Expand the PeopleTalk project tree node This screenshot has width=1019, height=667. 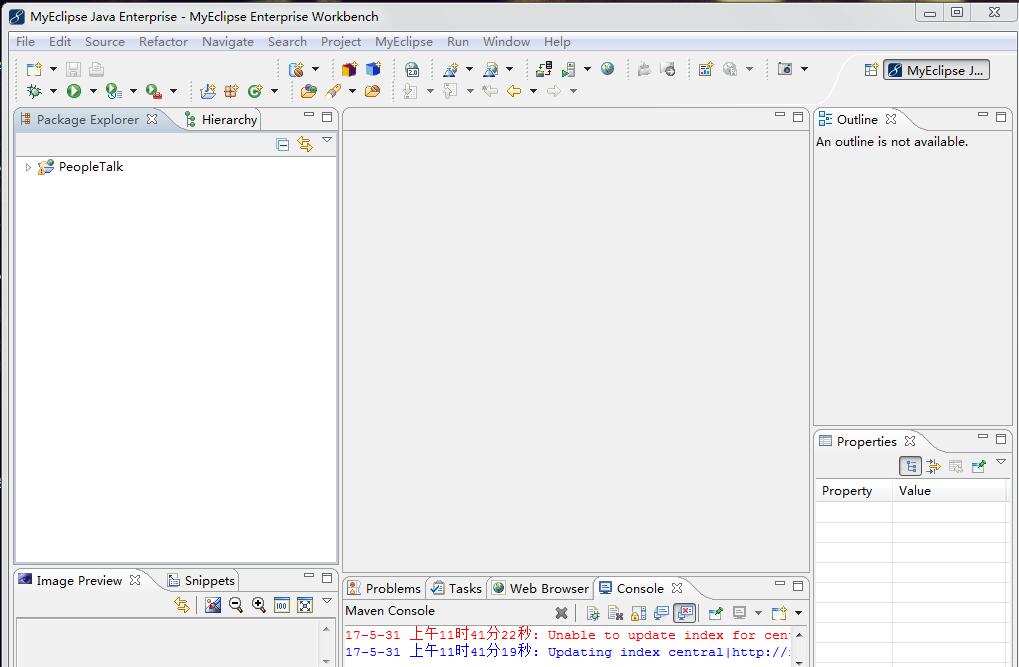click(28, 167)
